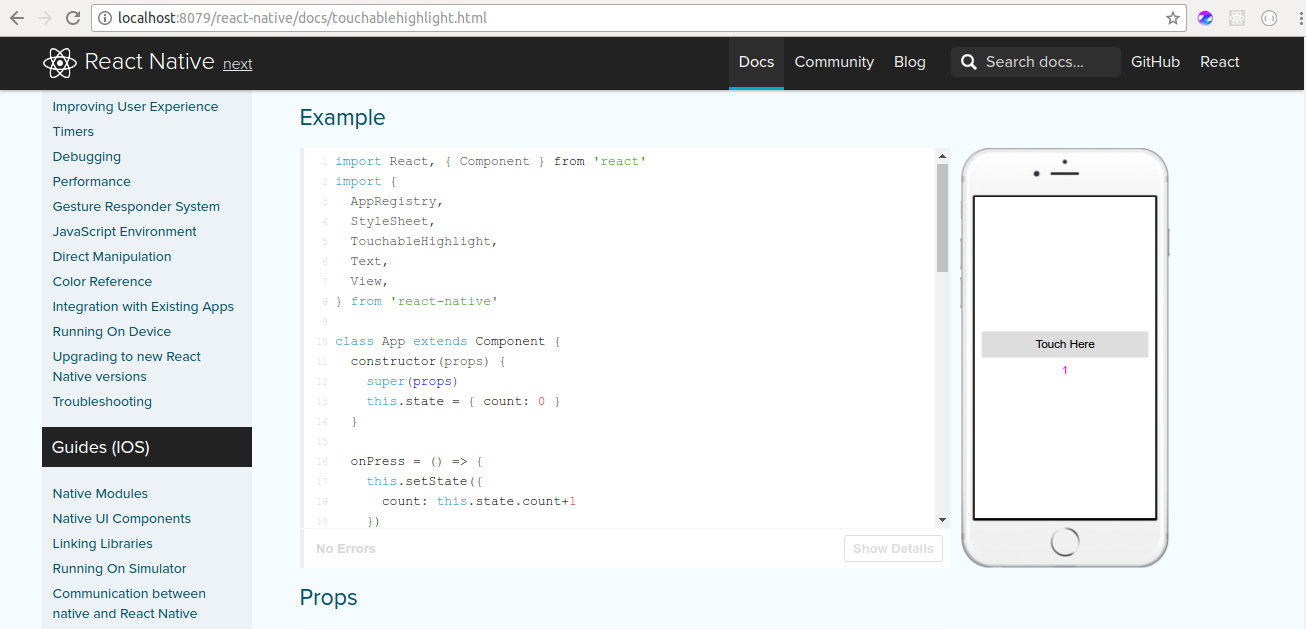Viewport: 1306px width, 629px height.
Task: Open the Timers guide
Action: click(x=73, y=132)
